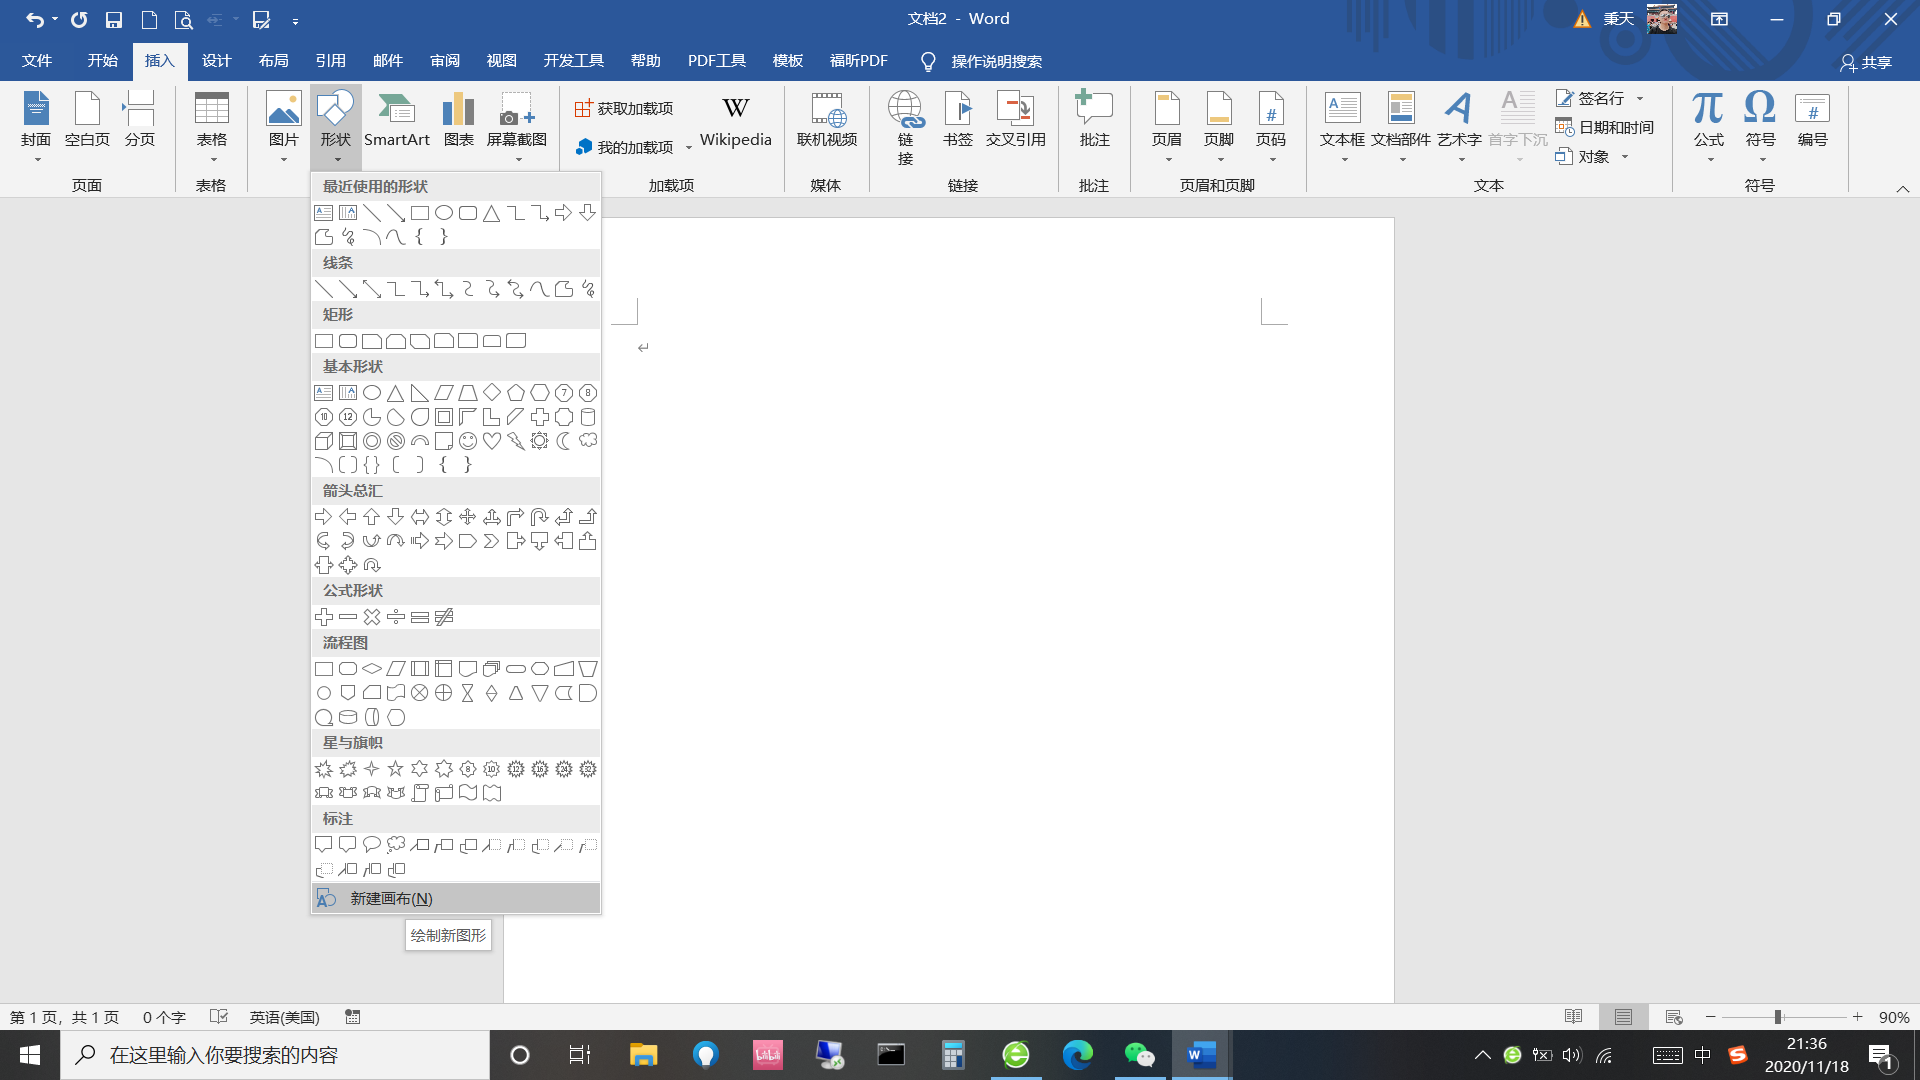Image resolution: width=1920 pixels, height=1080 pixels.
Task: Open Screenshot (屏幕截图) dropdown
Action: 517,125
